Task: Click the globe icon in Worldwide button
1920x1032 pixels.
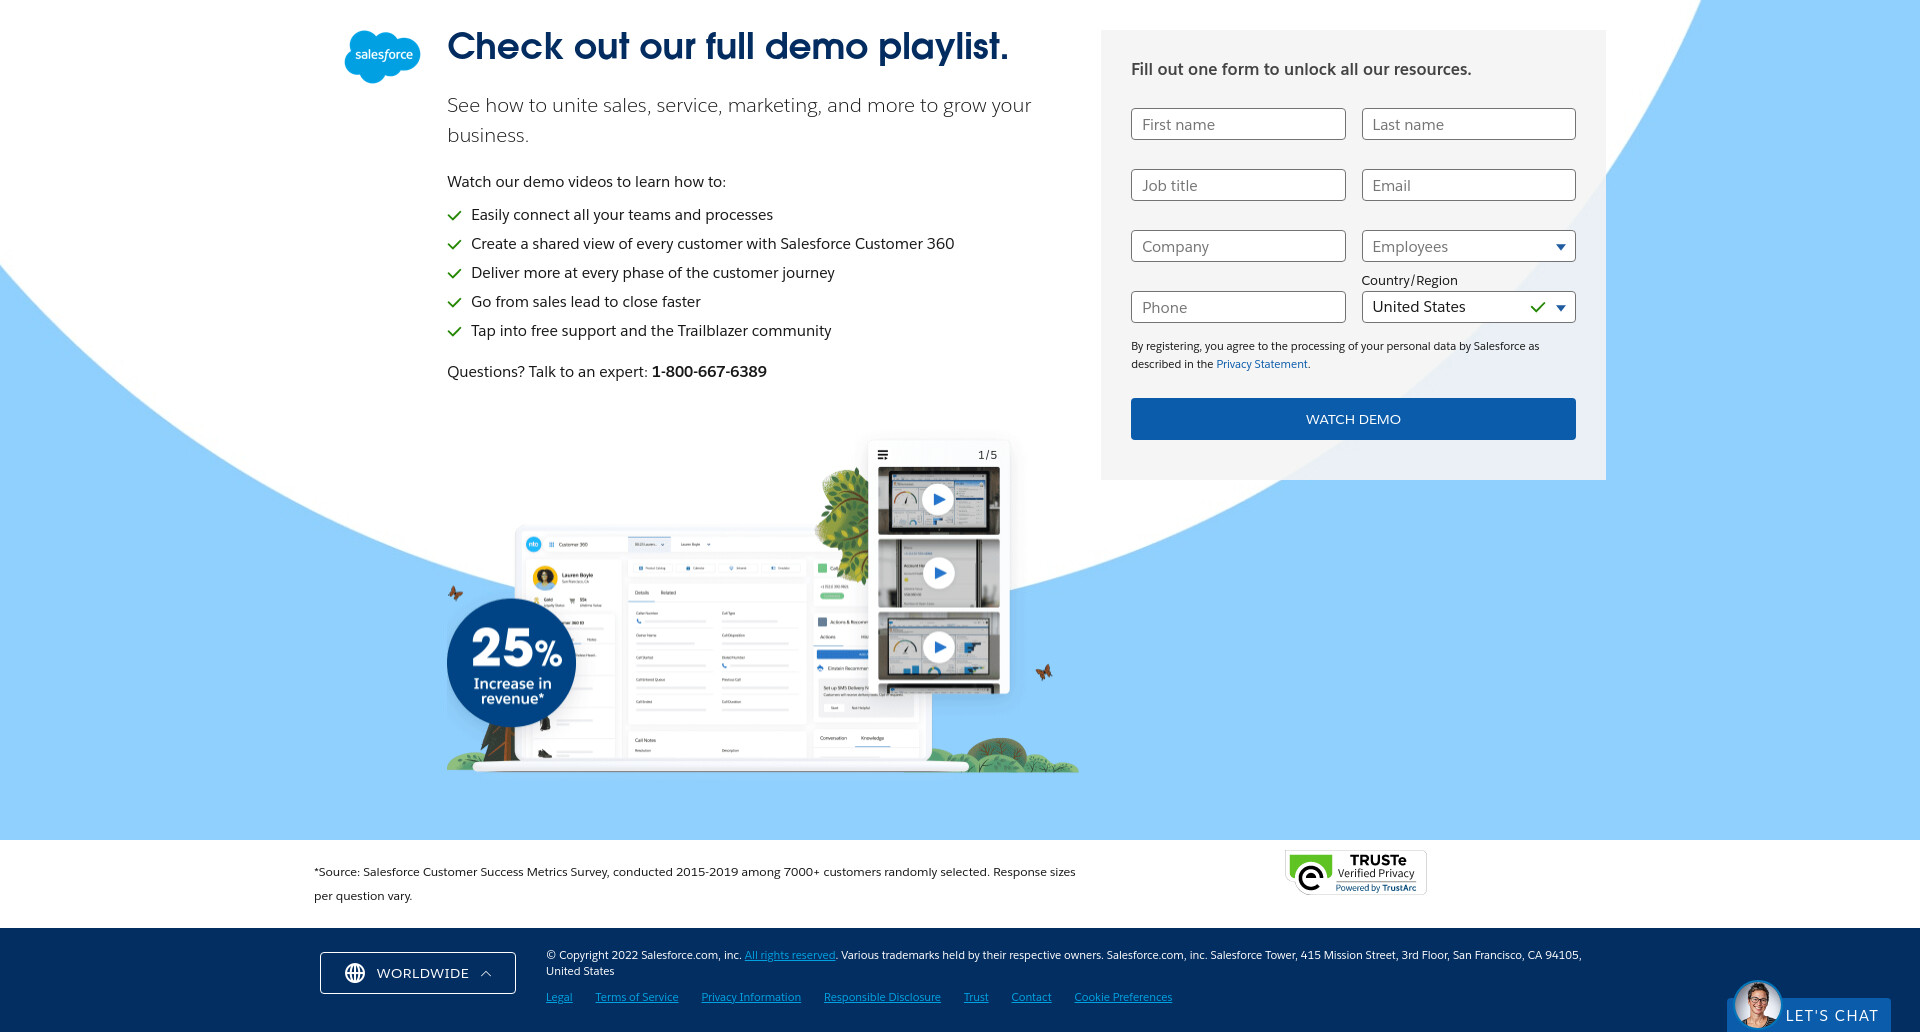Action: pos(355,973)
